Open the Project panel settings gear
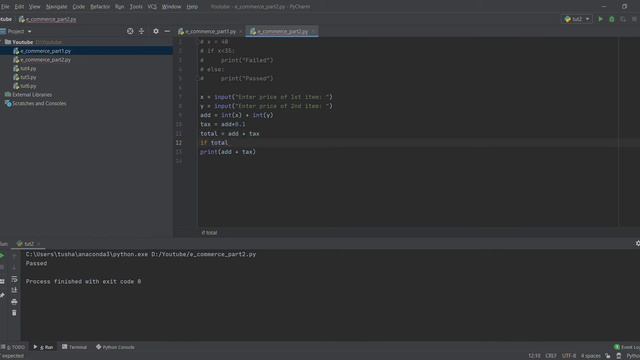640x360 pixels. pyautogui.click(x=156, y=31)
